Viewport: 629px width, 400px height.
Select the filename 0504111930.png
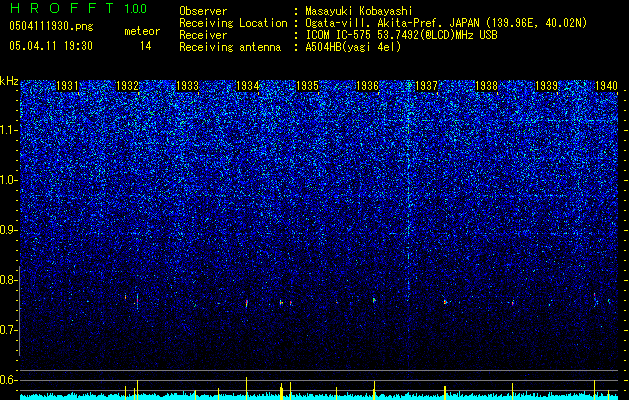51,26
